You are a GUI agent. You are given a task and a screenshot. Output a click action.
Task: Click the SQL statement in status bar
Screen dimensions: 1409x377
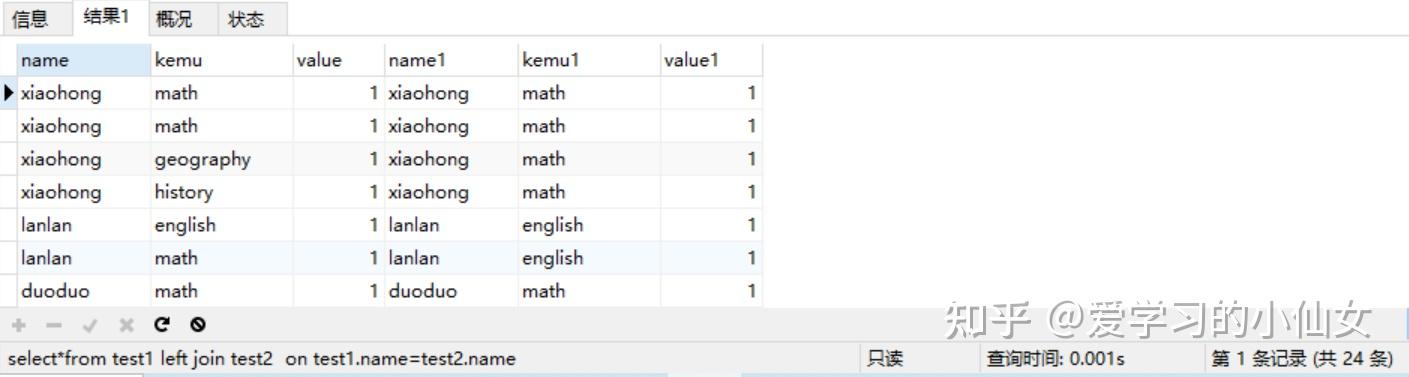tap(262, 359)
